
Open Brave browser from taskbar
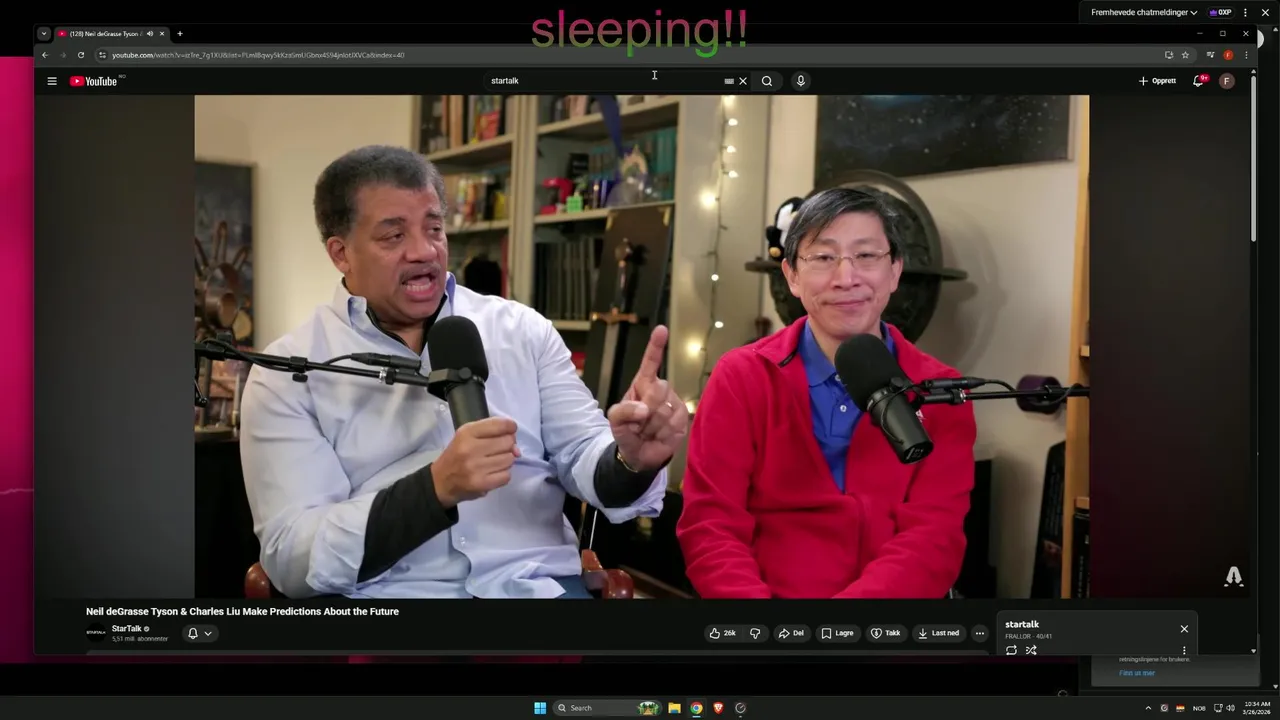point(718,708)
